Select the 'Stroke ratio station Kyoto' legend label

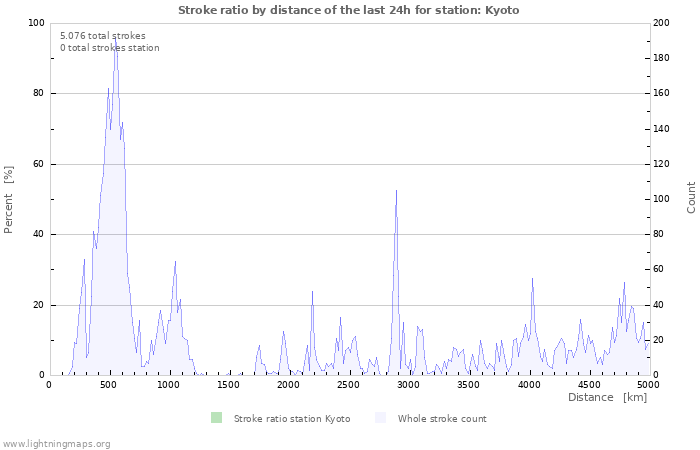291,418
